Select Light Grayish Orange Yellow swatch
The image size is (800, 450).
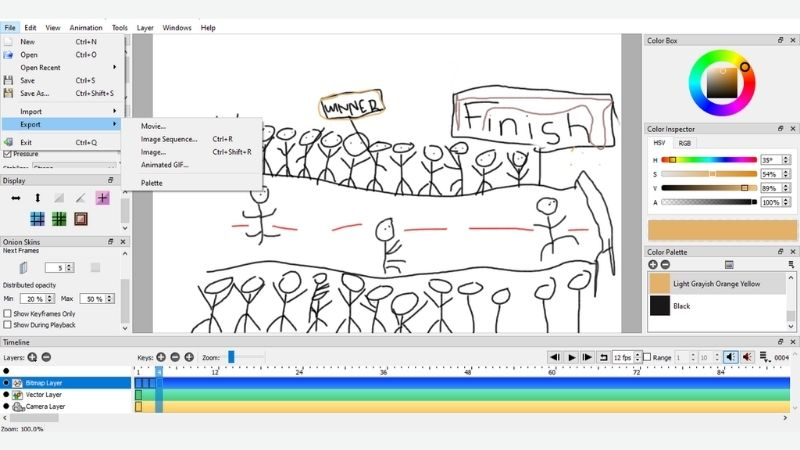pyautogui.click(x=659, y=284)
